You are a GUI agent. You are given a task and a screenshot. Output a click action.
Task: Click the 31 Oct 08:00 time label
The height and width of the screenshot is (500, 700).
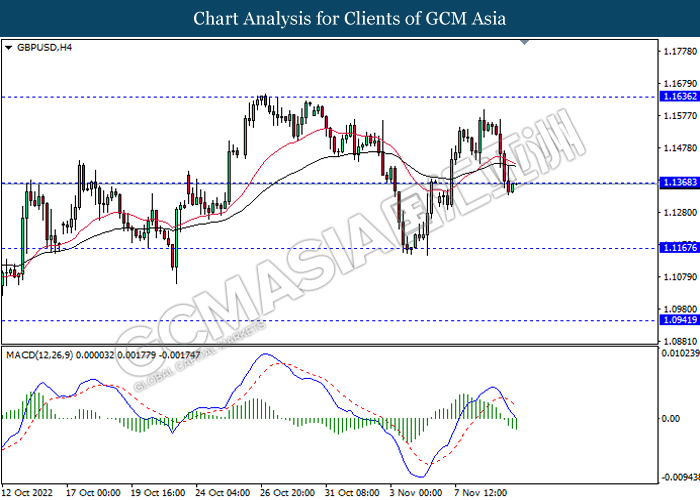click(x=352, y=493)
